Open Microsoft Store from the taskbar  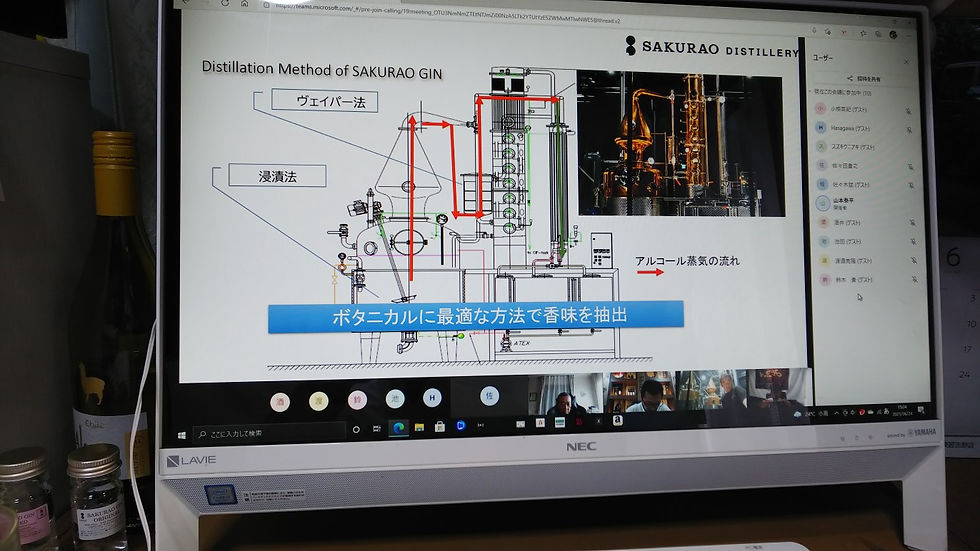pyautogui.click(x=440, y=427)
